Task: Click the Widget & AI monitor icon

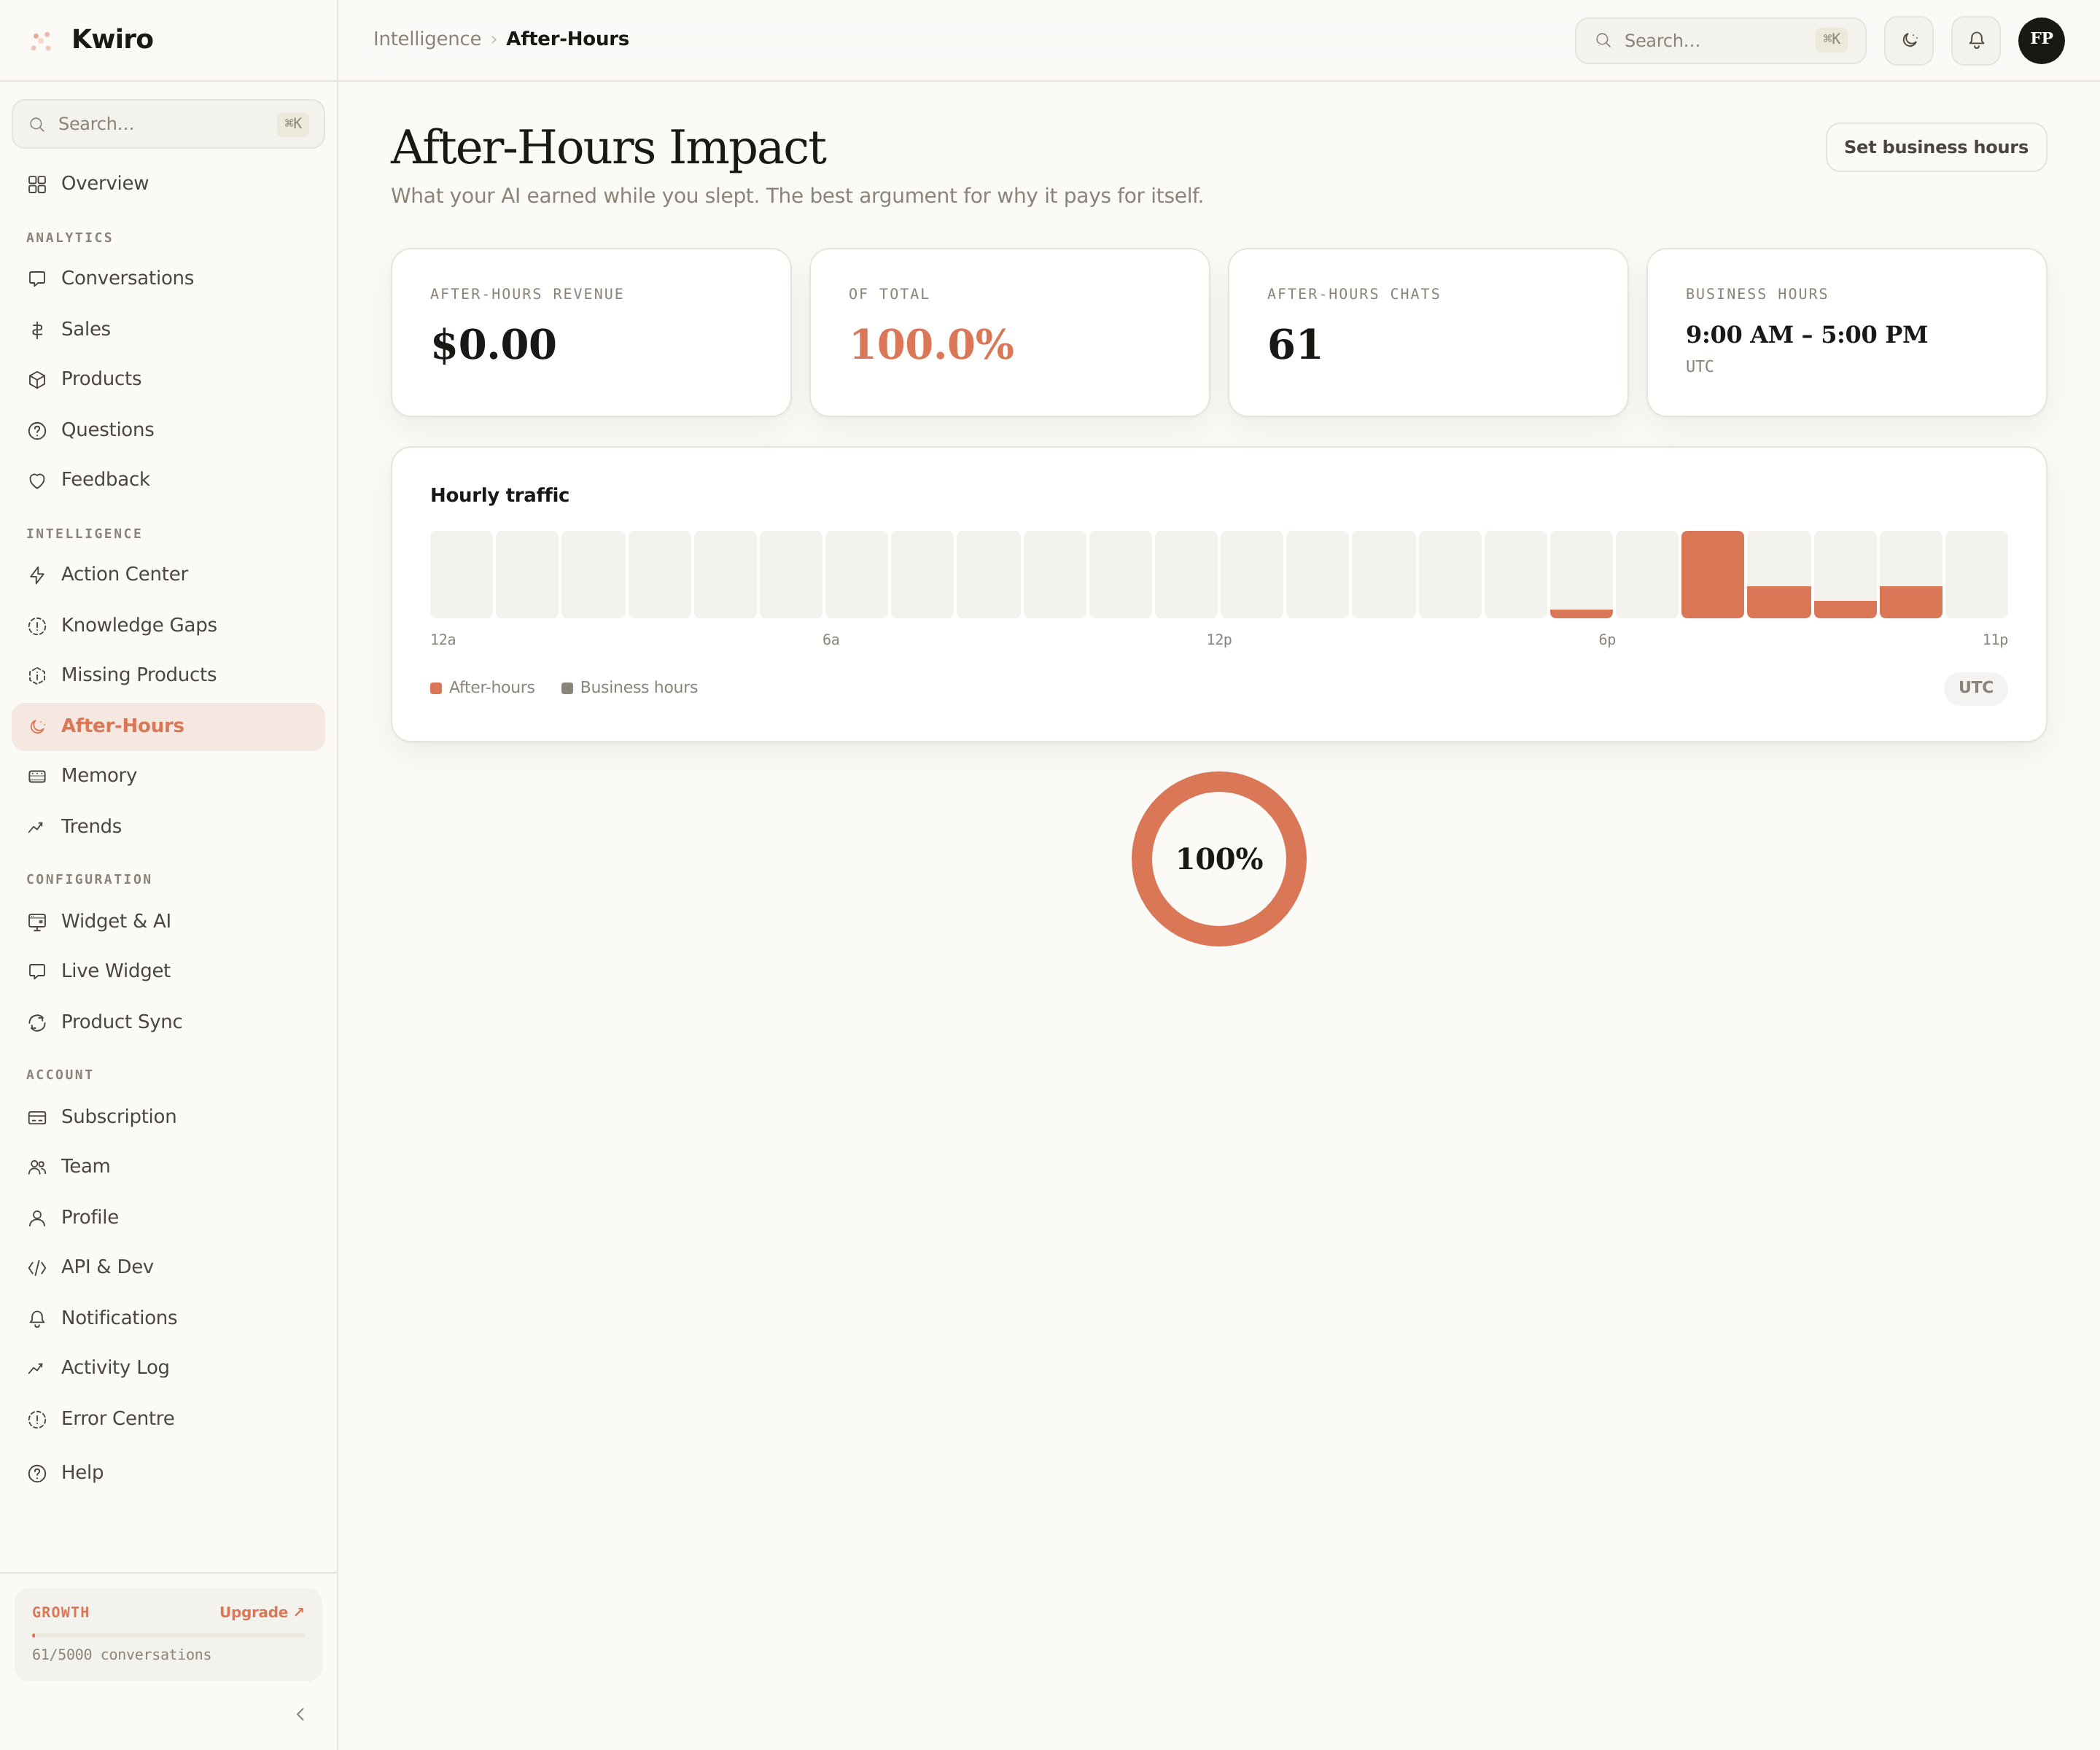Action: pyautogui.click(x=37, y=922)
